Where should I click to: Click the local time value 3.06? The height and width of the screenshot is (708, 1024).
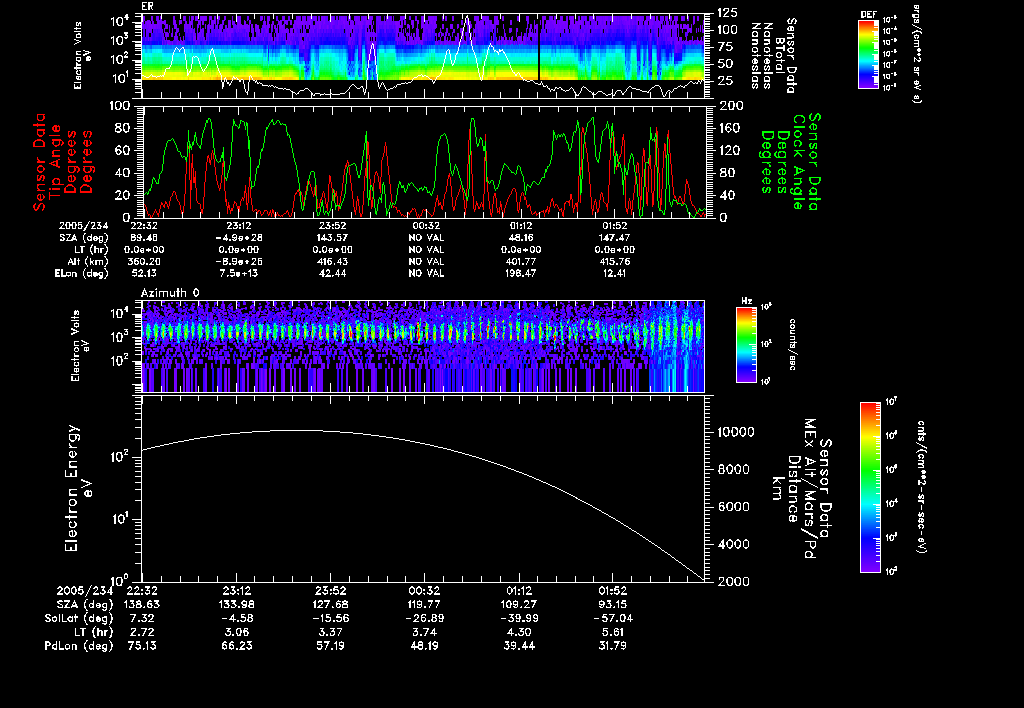[x=236, y=632]
